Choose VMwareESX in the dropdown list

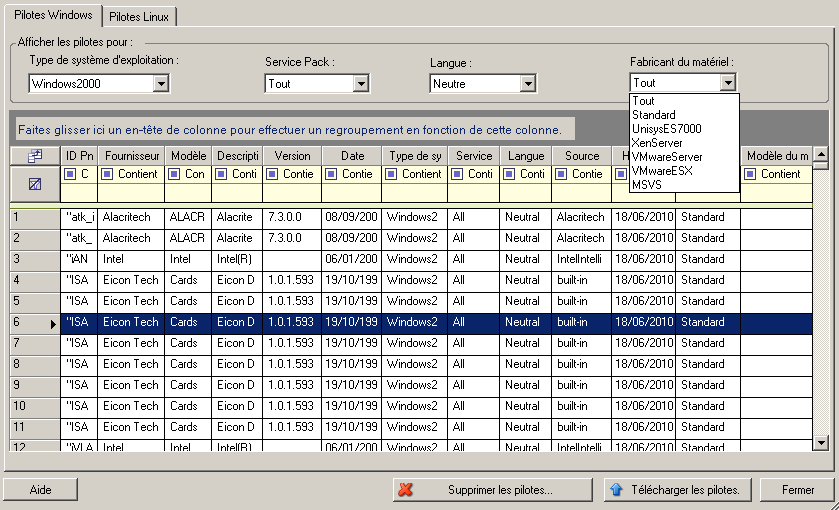click(x=662, y=170)
